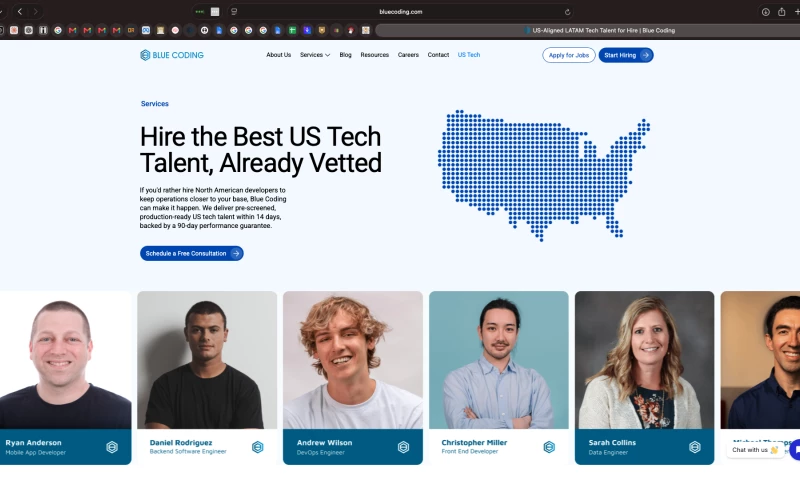Open the page settings icon in the address bar

(234, 11)
